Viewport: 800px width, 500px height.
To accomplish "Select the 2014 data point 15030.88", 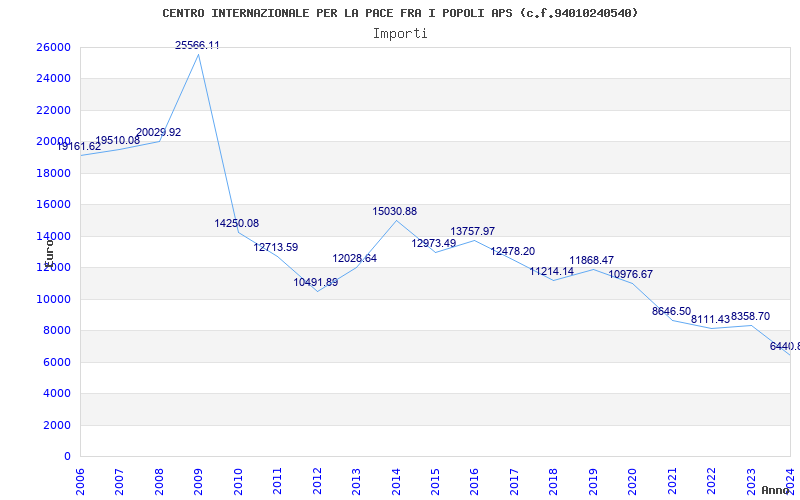I will click(x=394, y=212).
